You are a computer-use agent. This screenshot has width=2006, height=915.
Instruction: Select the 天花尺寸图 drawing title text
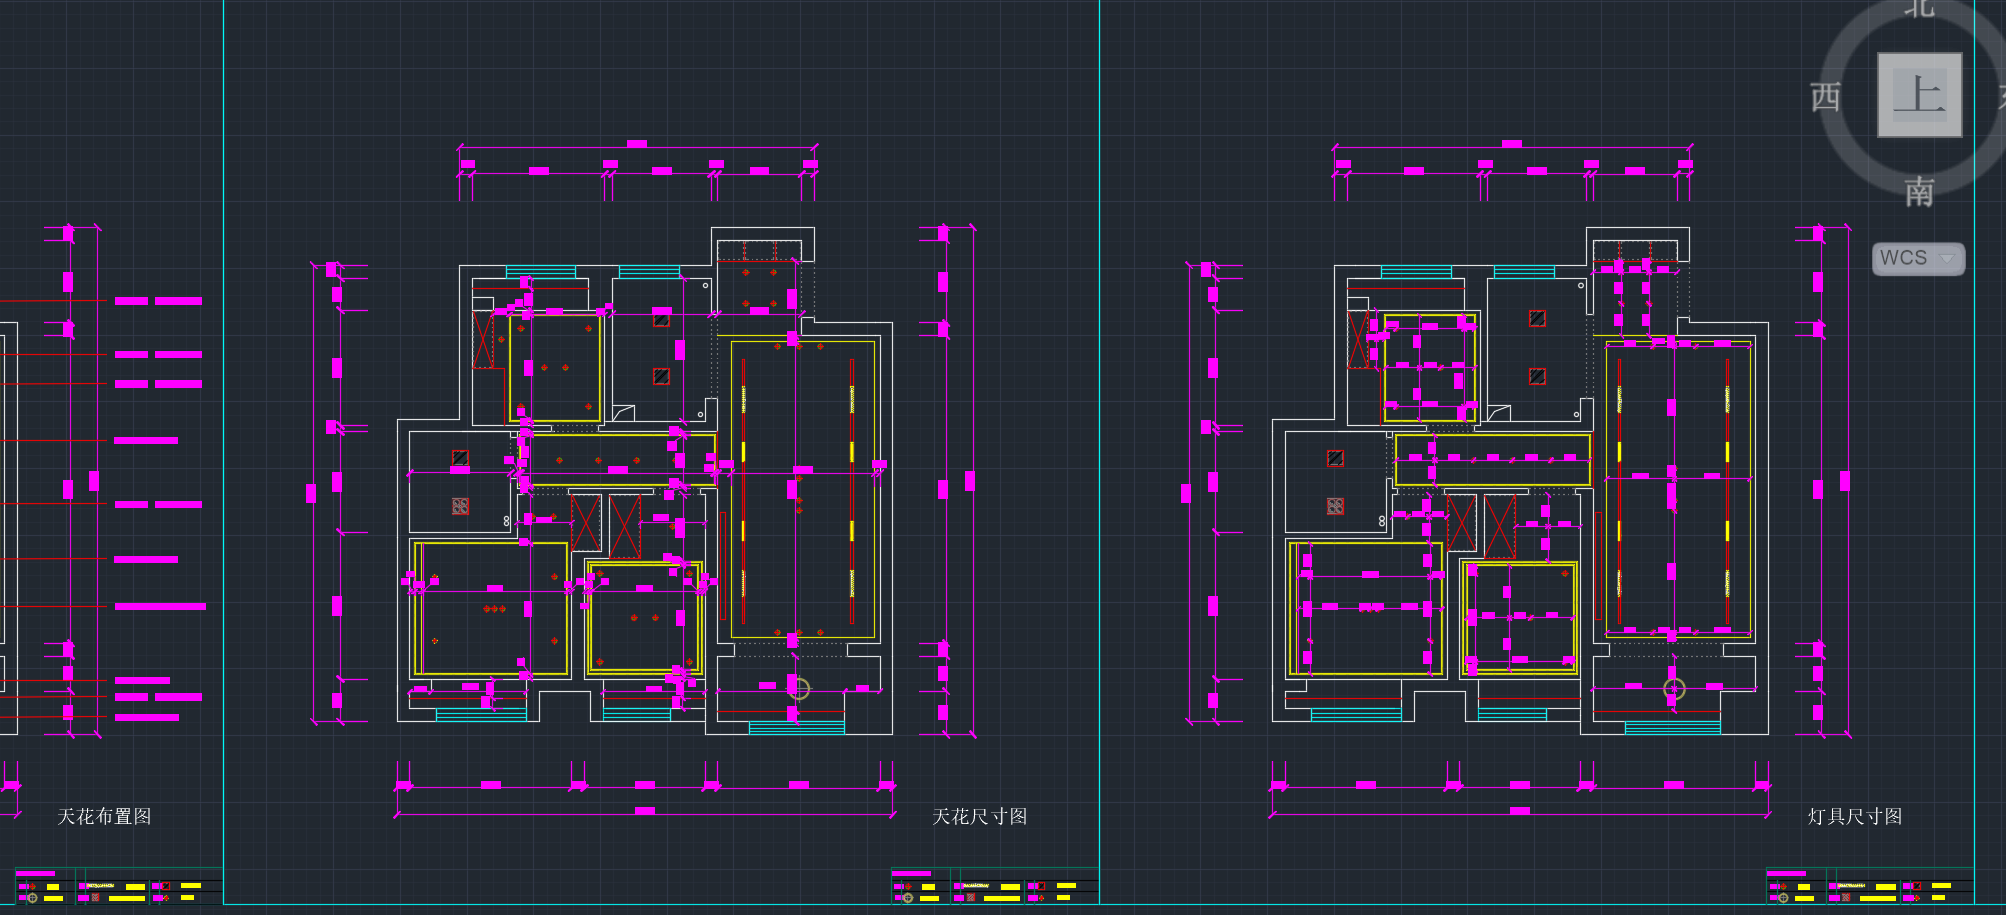tap(979, 817)
